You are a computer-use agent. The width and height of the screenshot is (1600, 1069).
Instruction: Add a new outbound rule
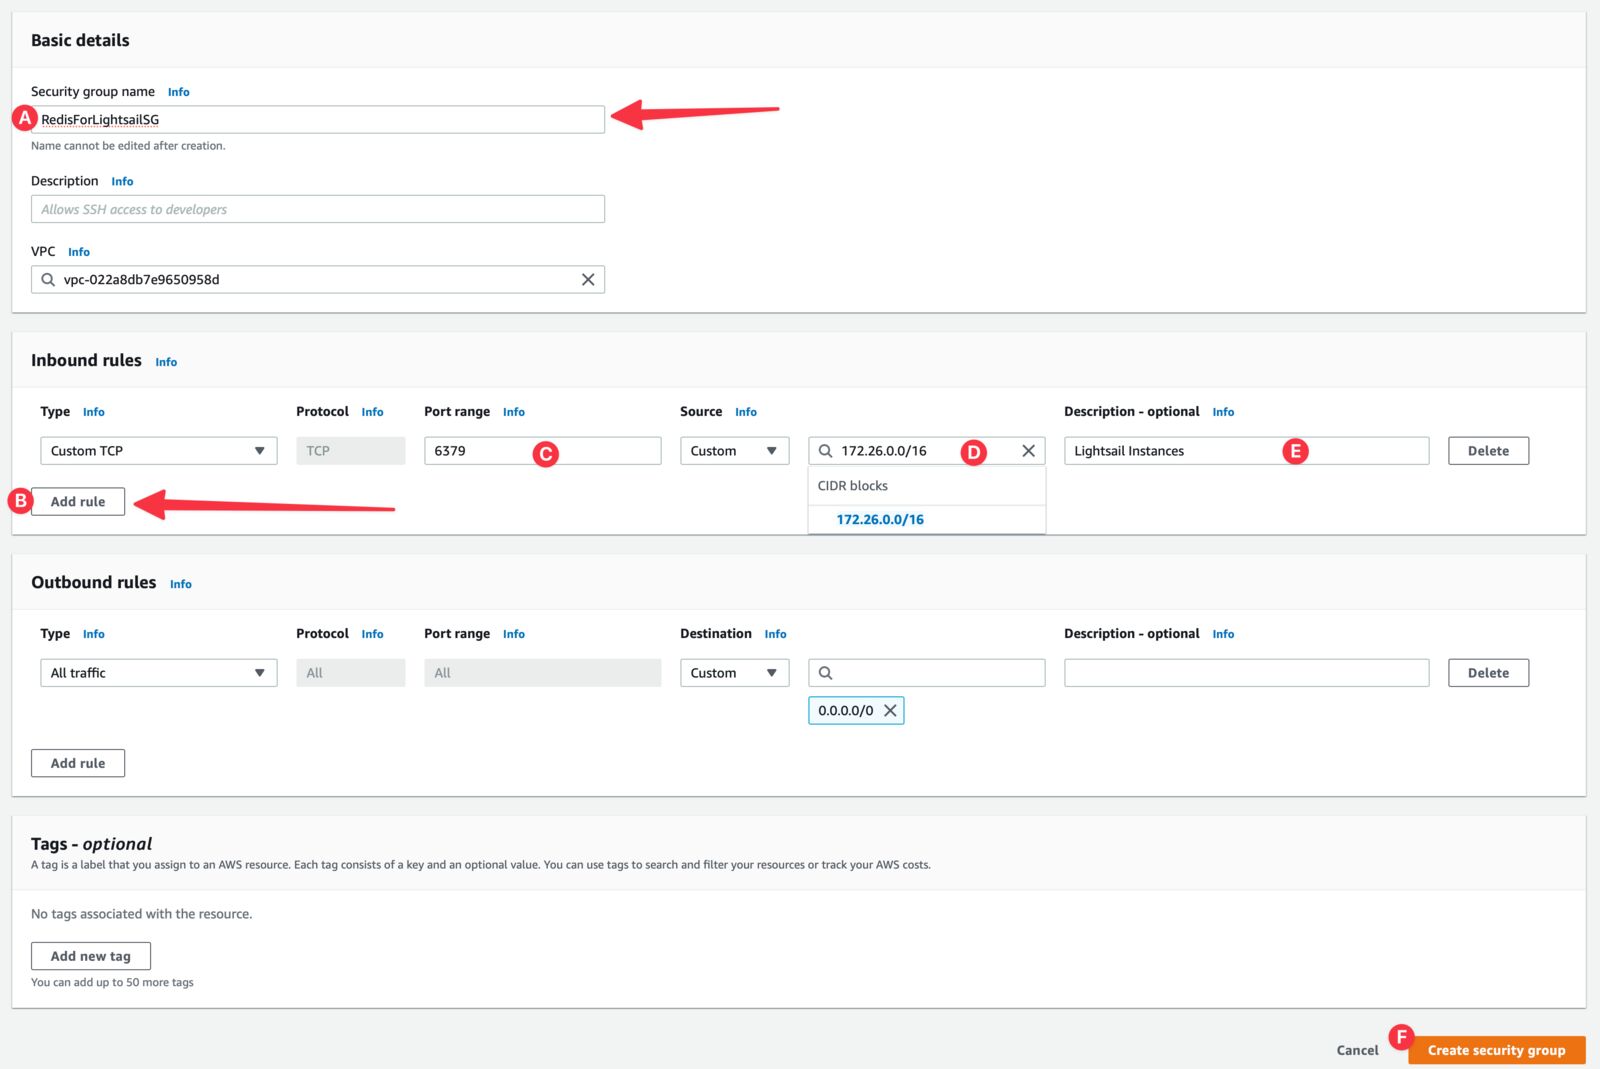78,763
